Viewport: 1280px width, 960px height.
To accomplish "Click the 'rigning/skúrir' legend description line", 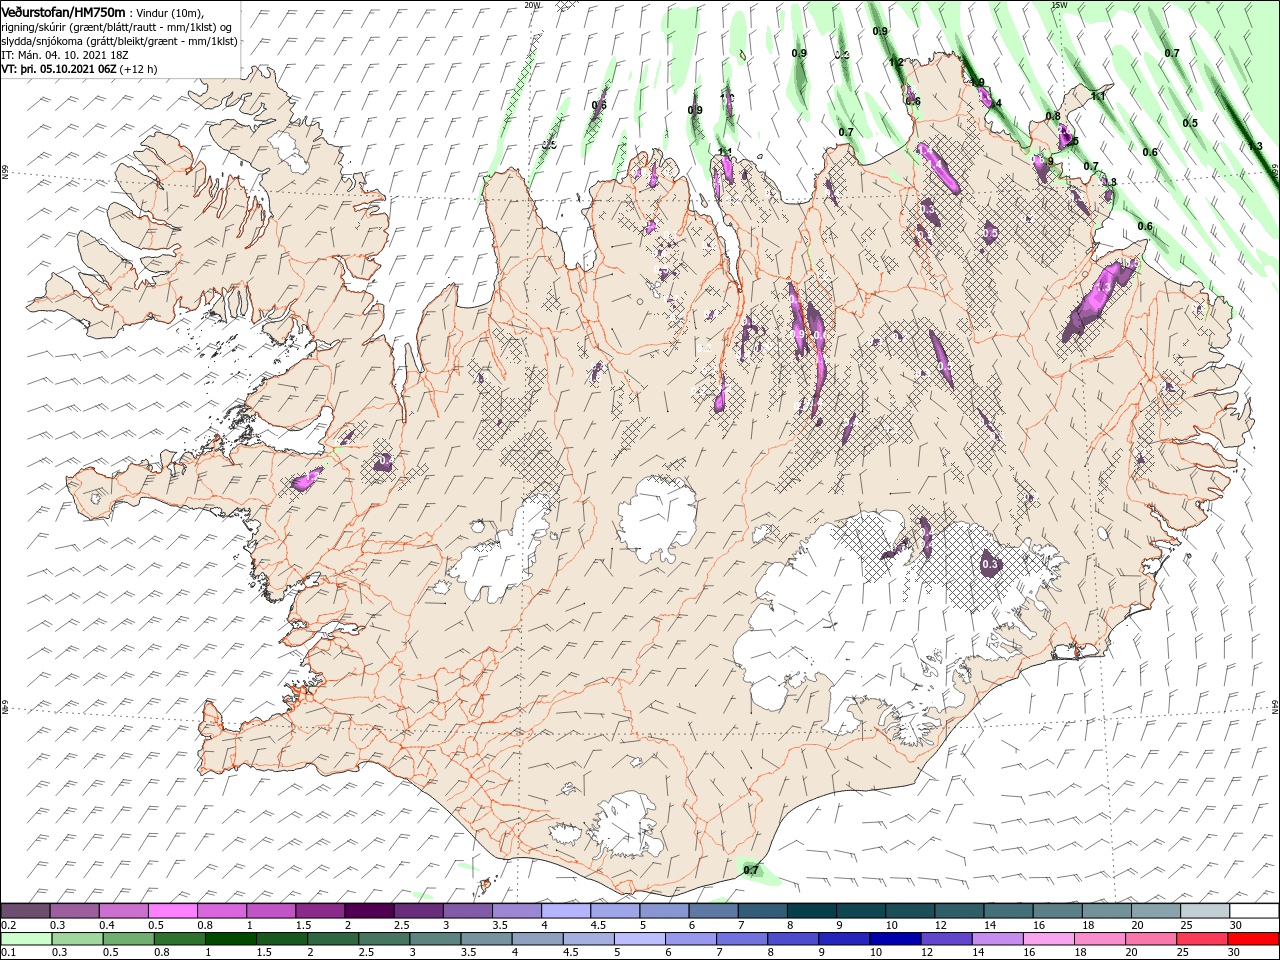I will [116, 26].
